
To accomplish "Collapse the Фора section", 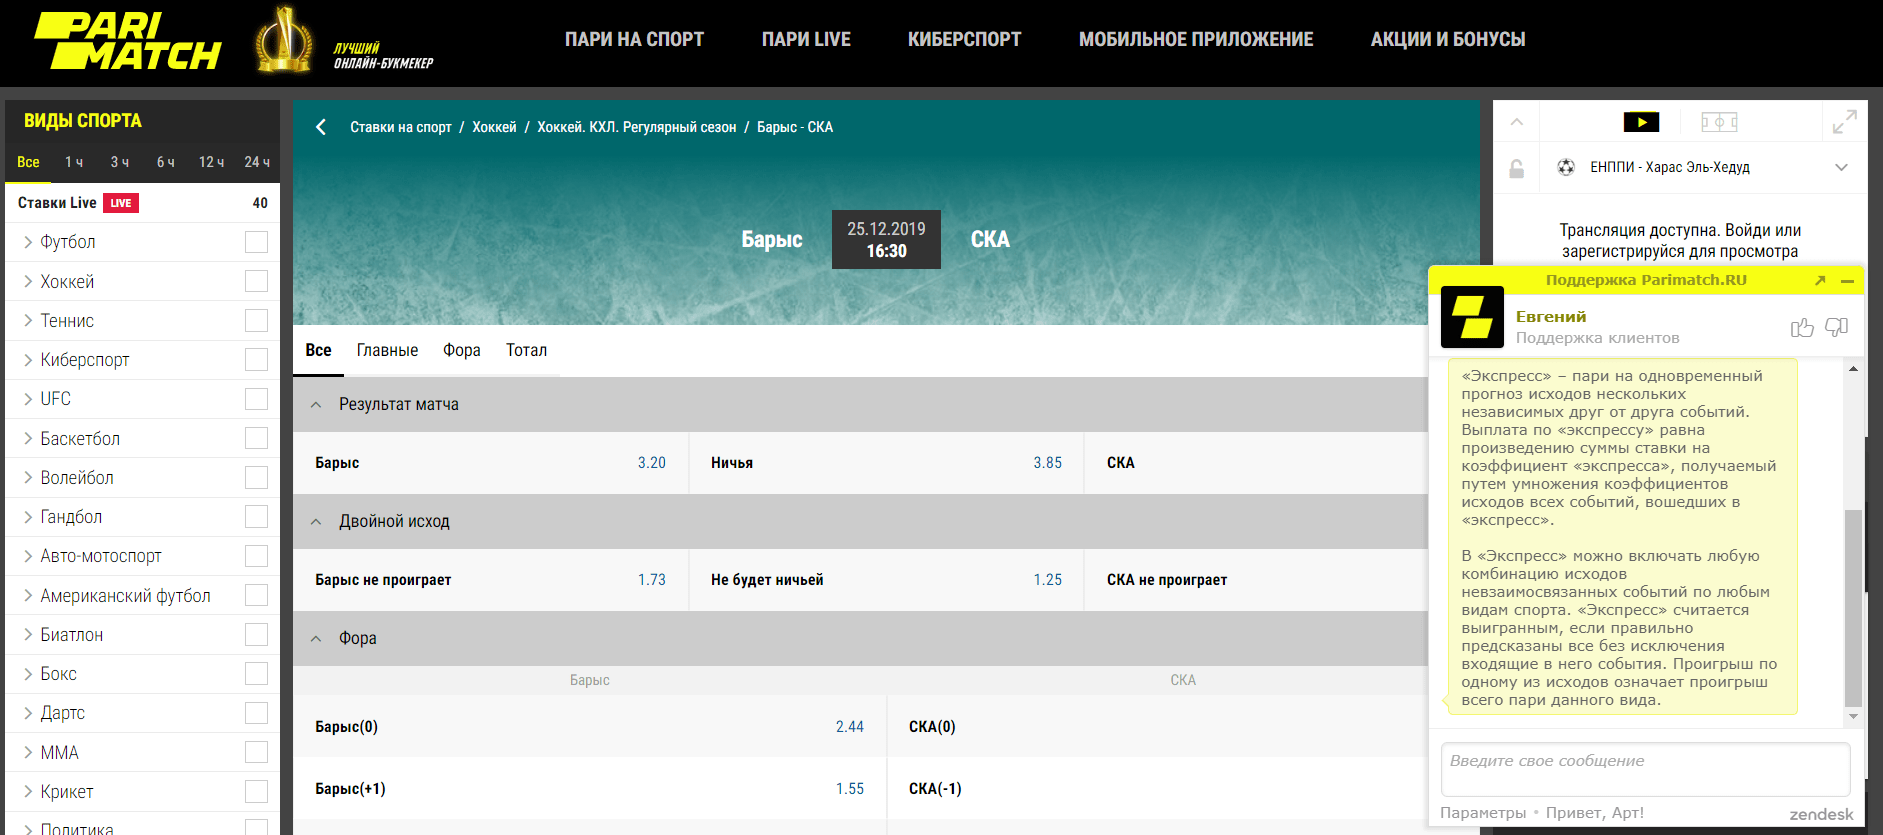I will coord(316,639).
